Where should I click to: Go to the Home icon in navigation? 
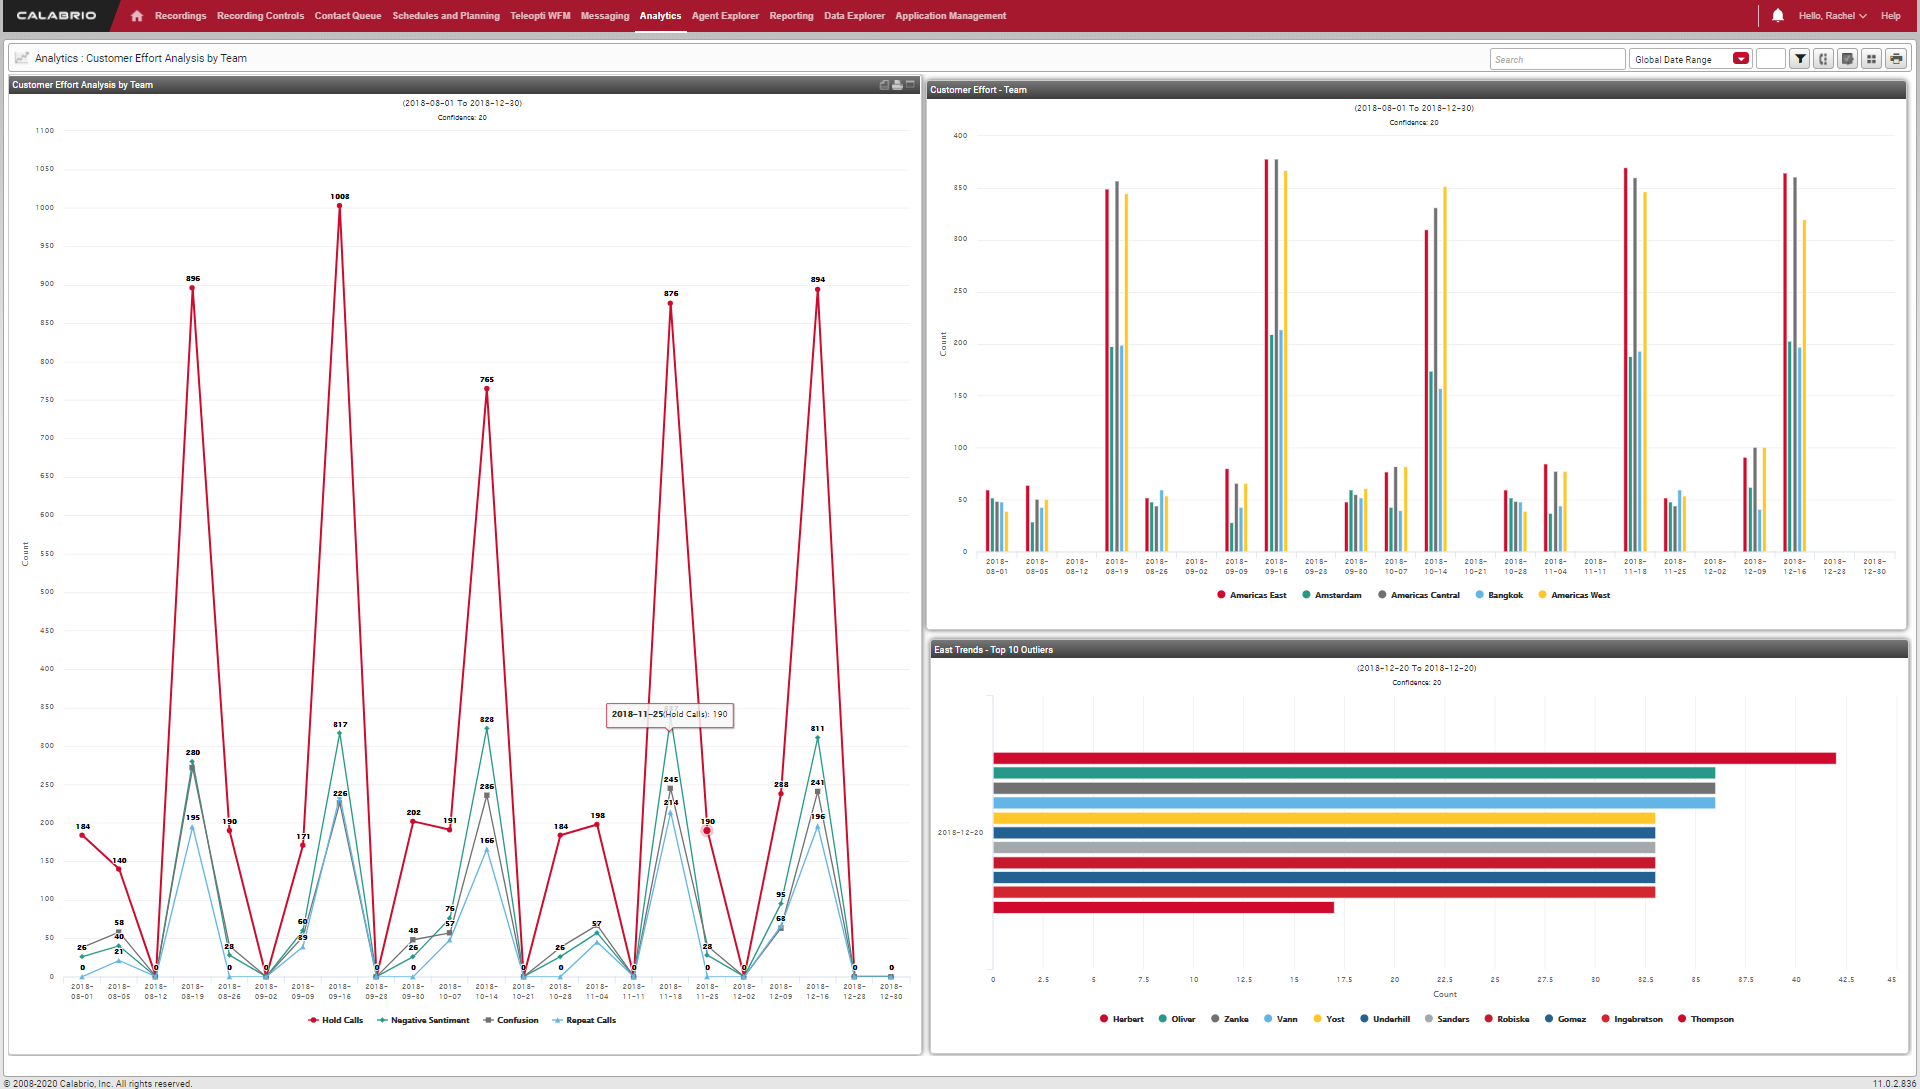(137, 16)
